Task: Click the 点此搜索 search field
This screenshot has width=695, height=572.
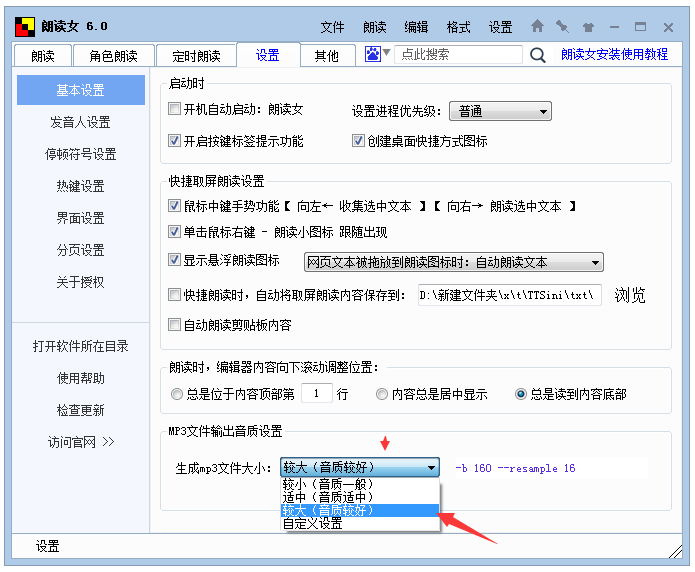Action: (x=458, y=55)
